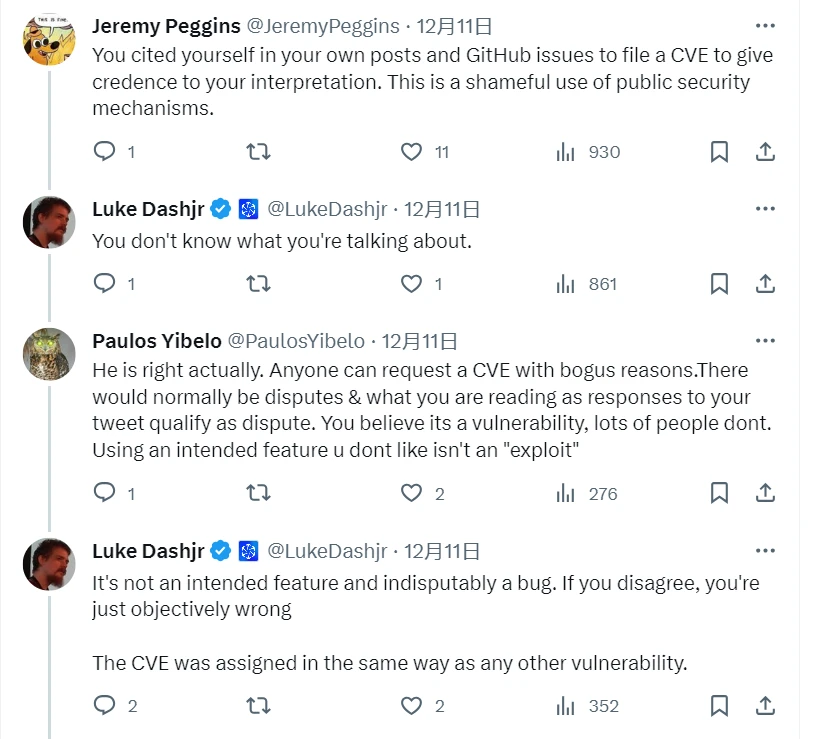Reply to Luke Dashjr's last tweet
Viewport: 827px width, 739px height.
tap(105, 706)
